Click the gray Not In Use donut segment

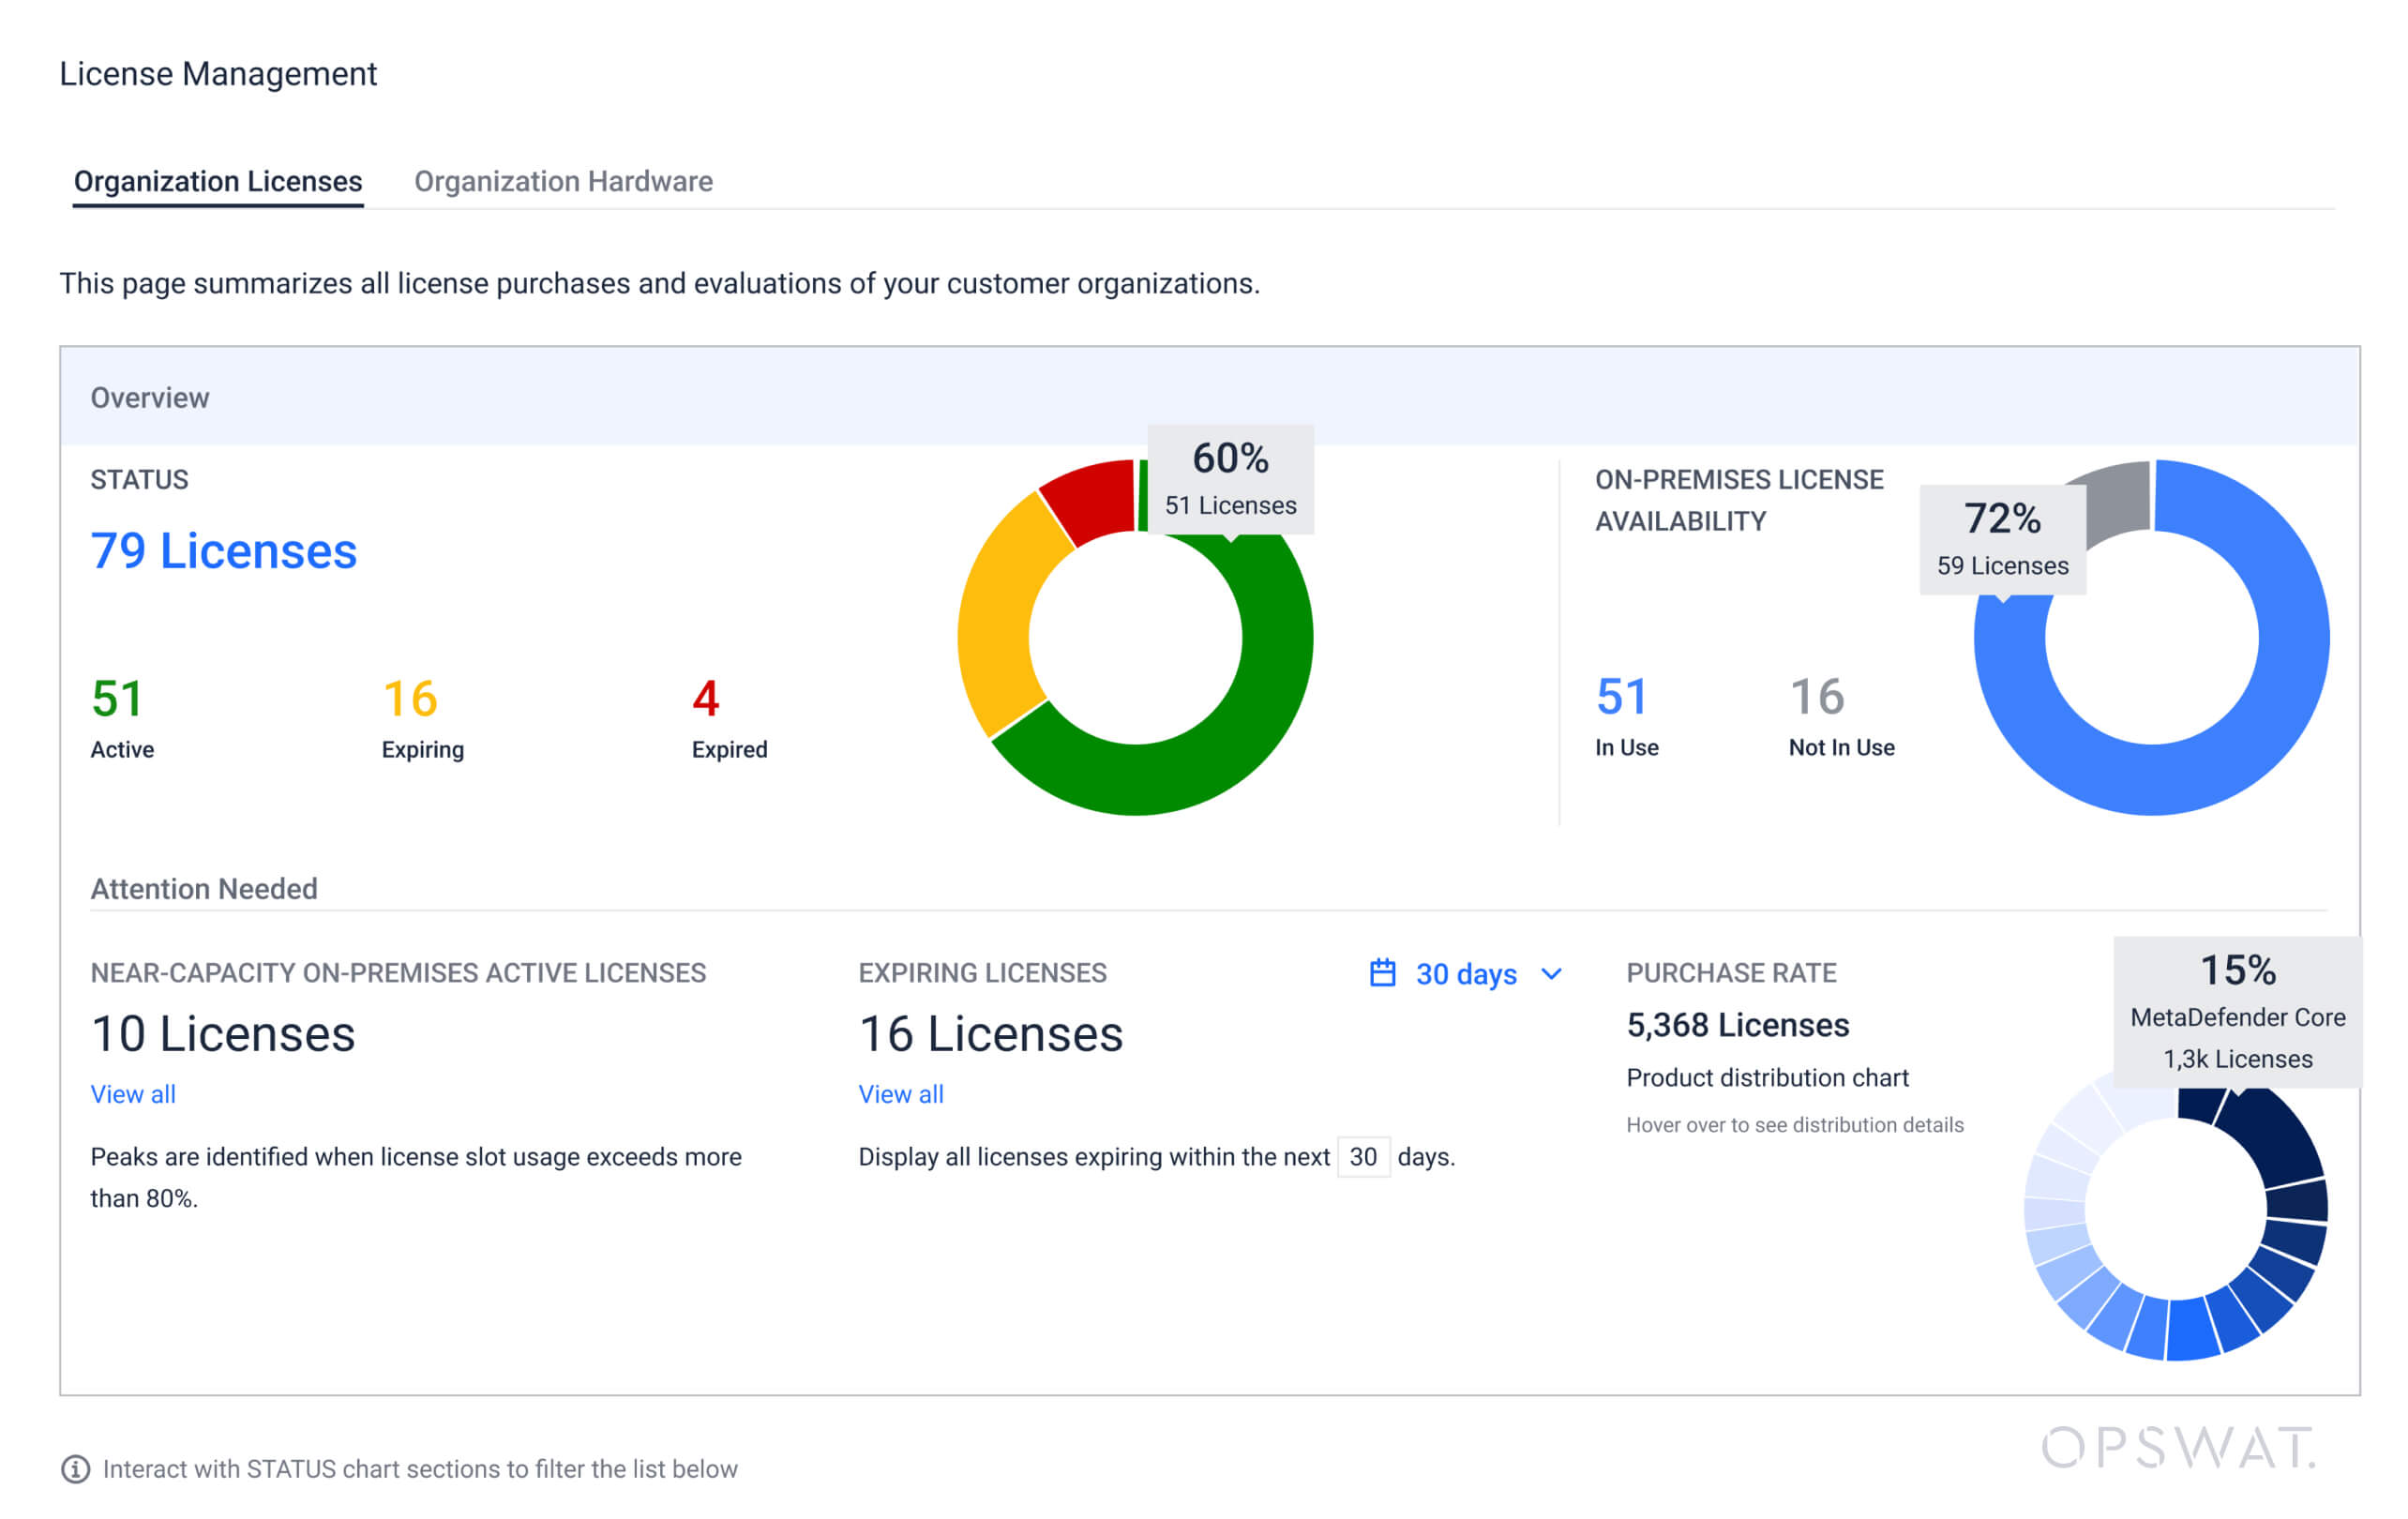click(x=2120, y=495)
